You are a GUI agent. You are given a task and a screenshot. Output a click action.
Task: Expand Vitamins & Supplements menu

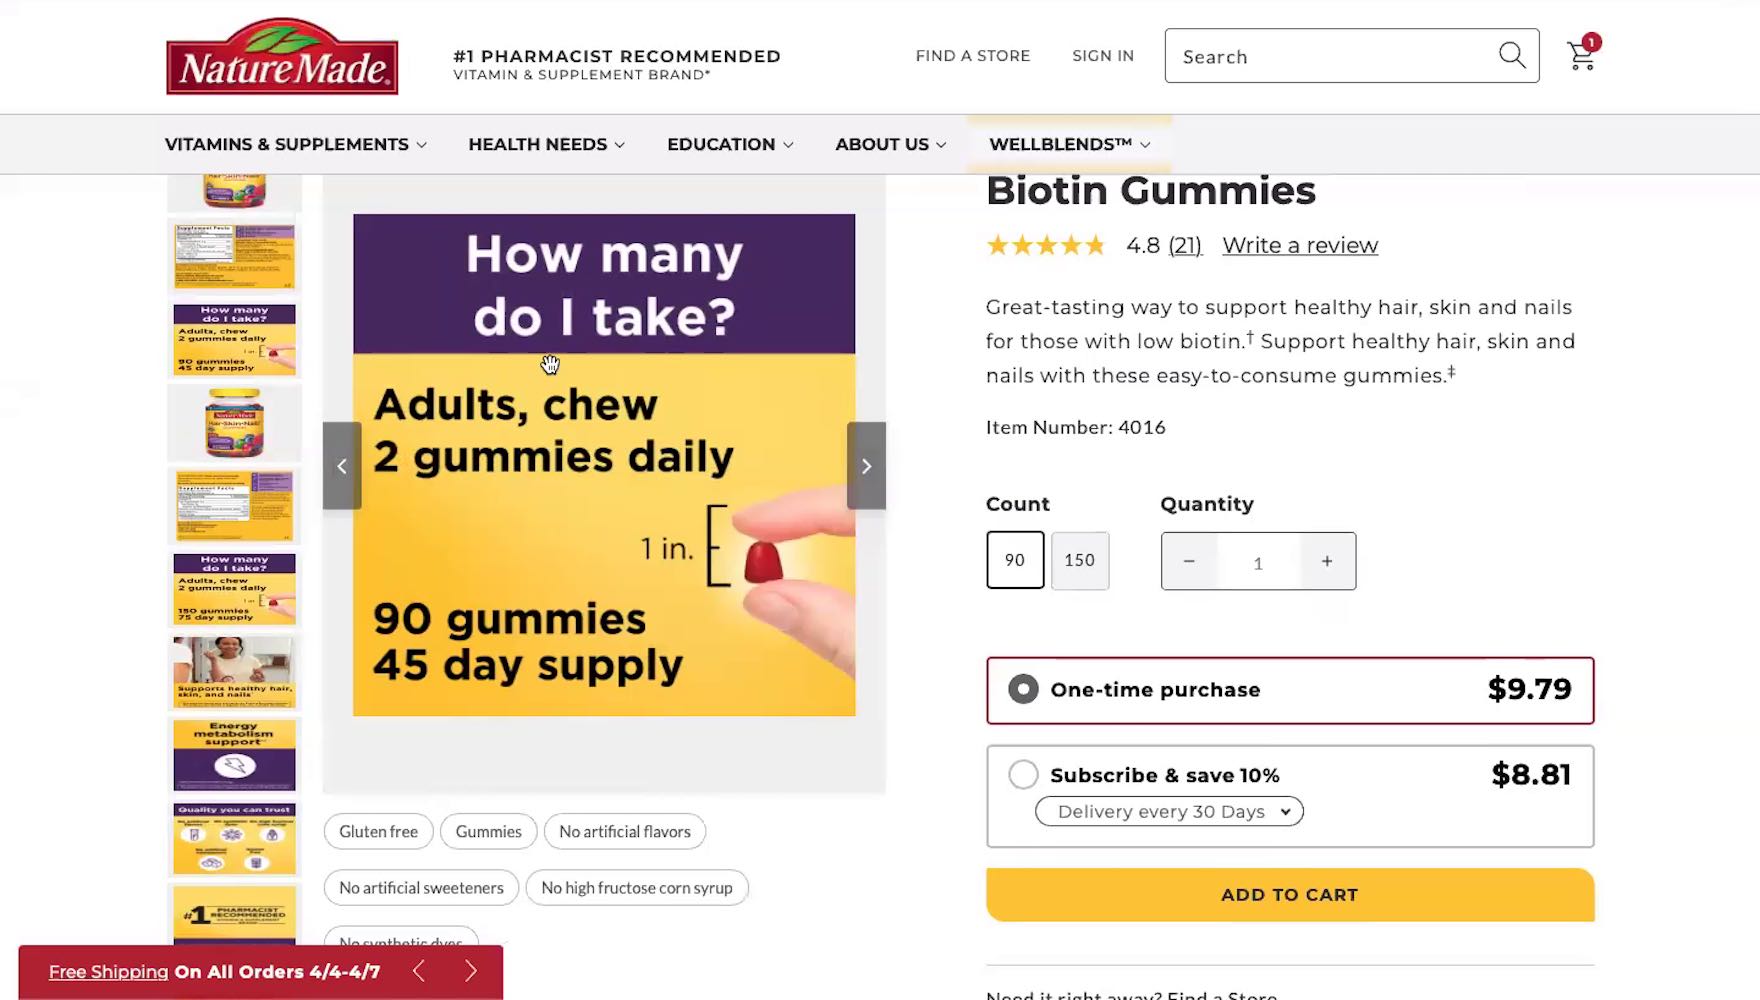[295, 144]
